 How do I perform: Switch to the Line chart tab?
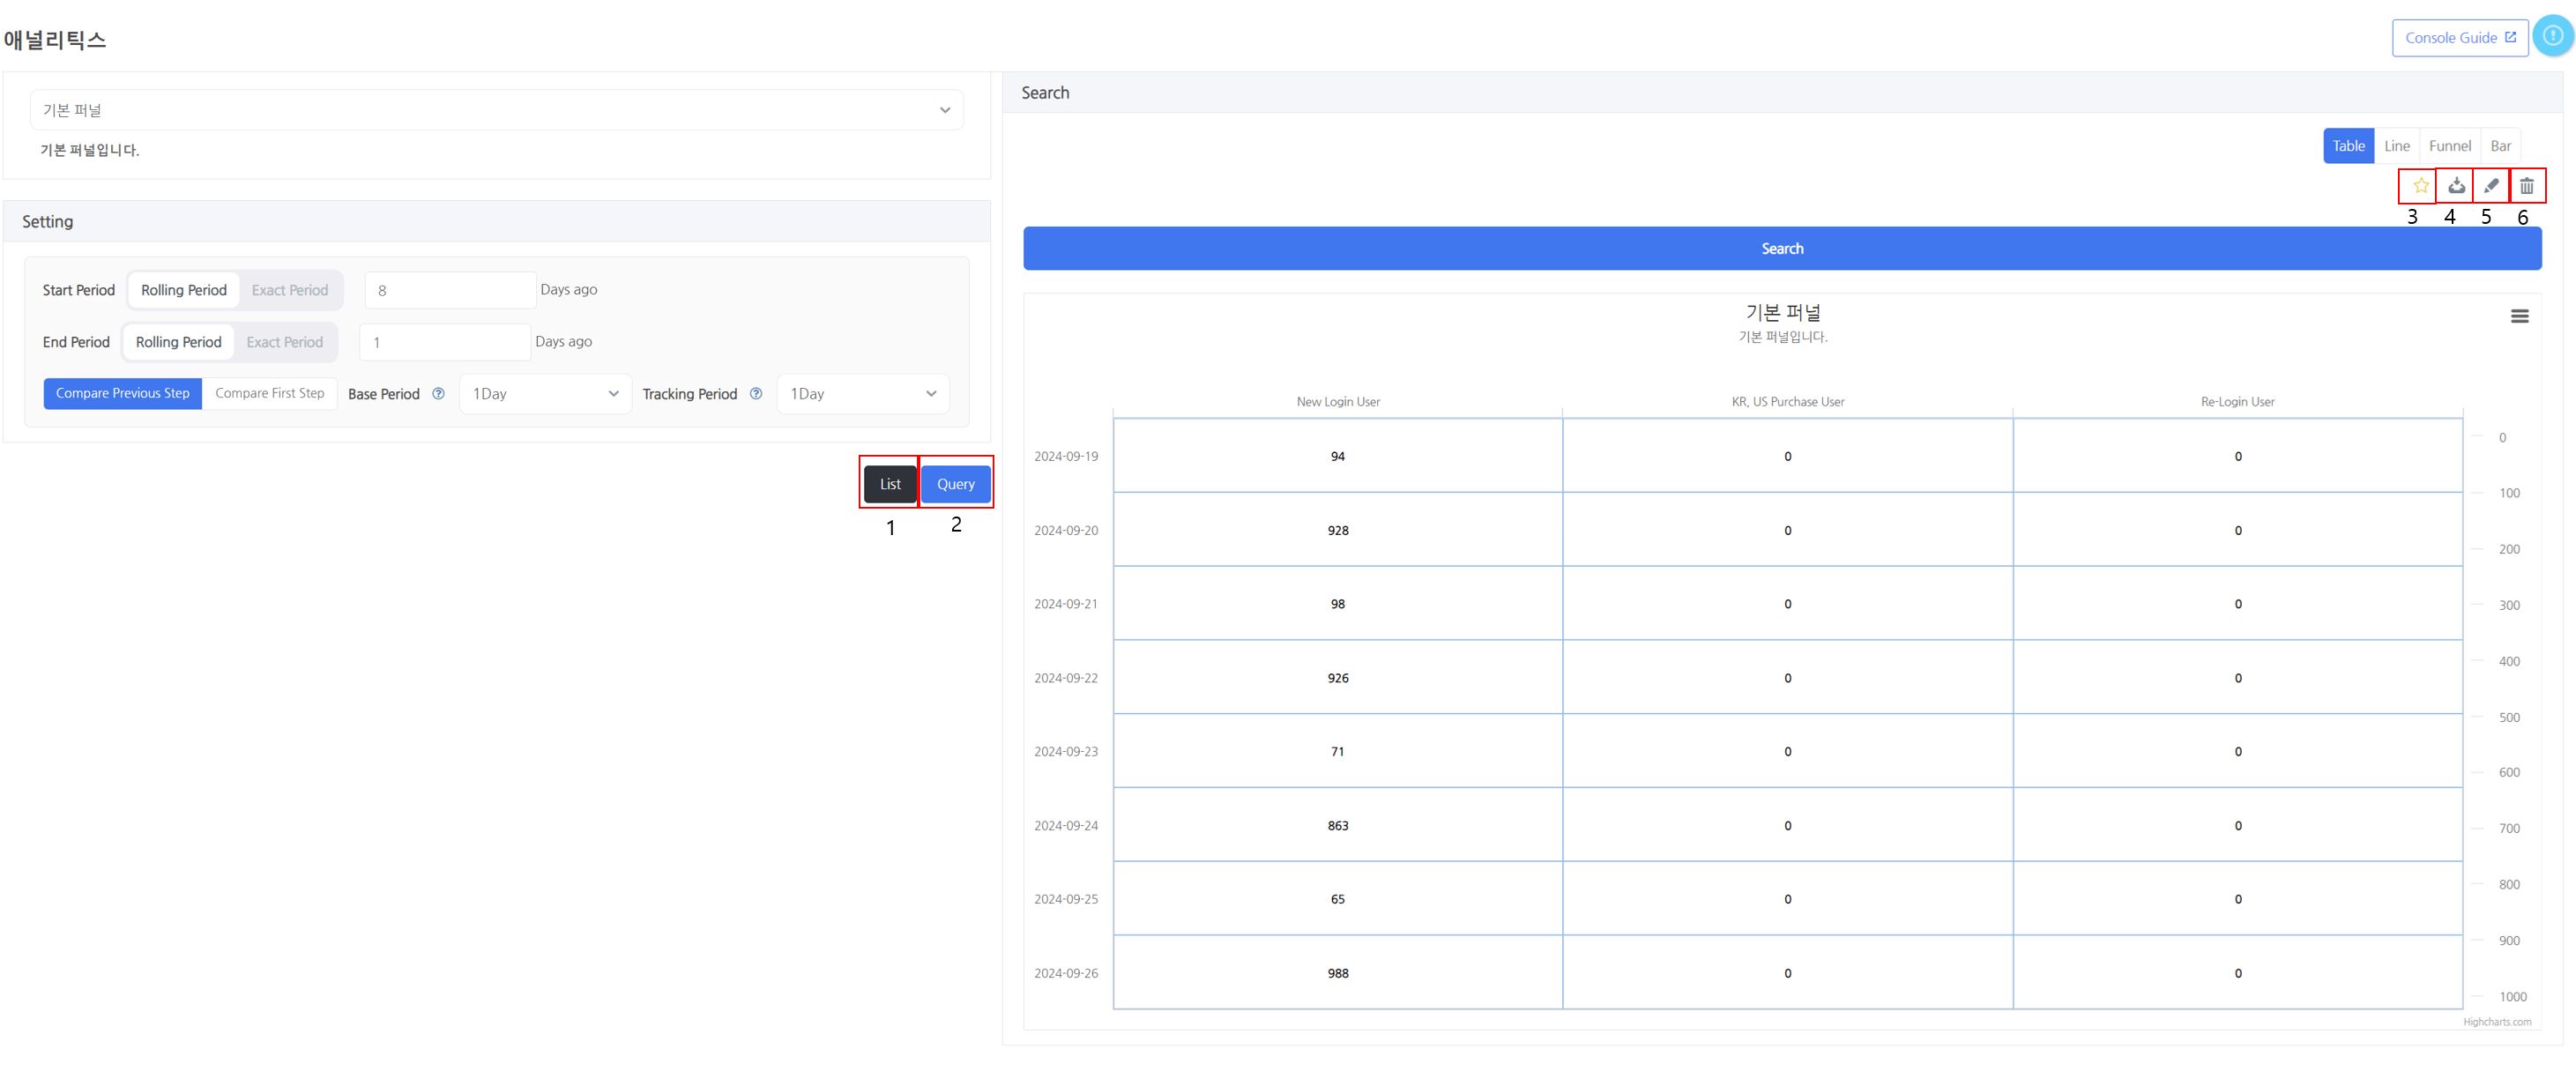click(x=2396, y=146)
